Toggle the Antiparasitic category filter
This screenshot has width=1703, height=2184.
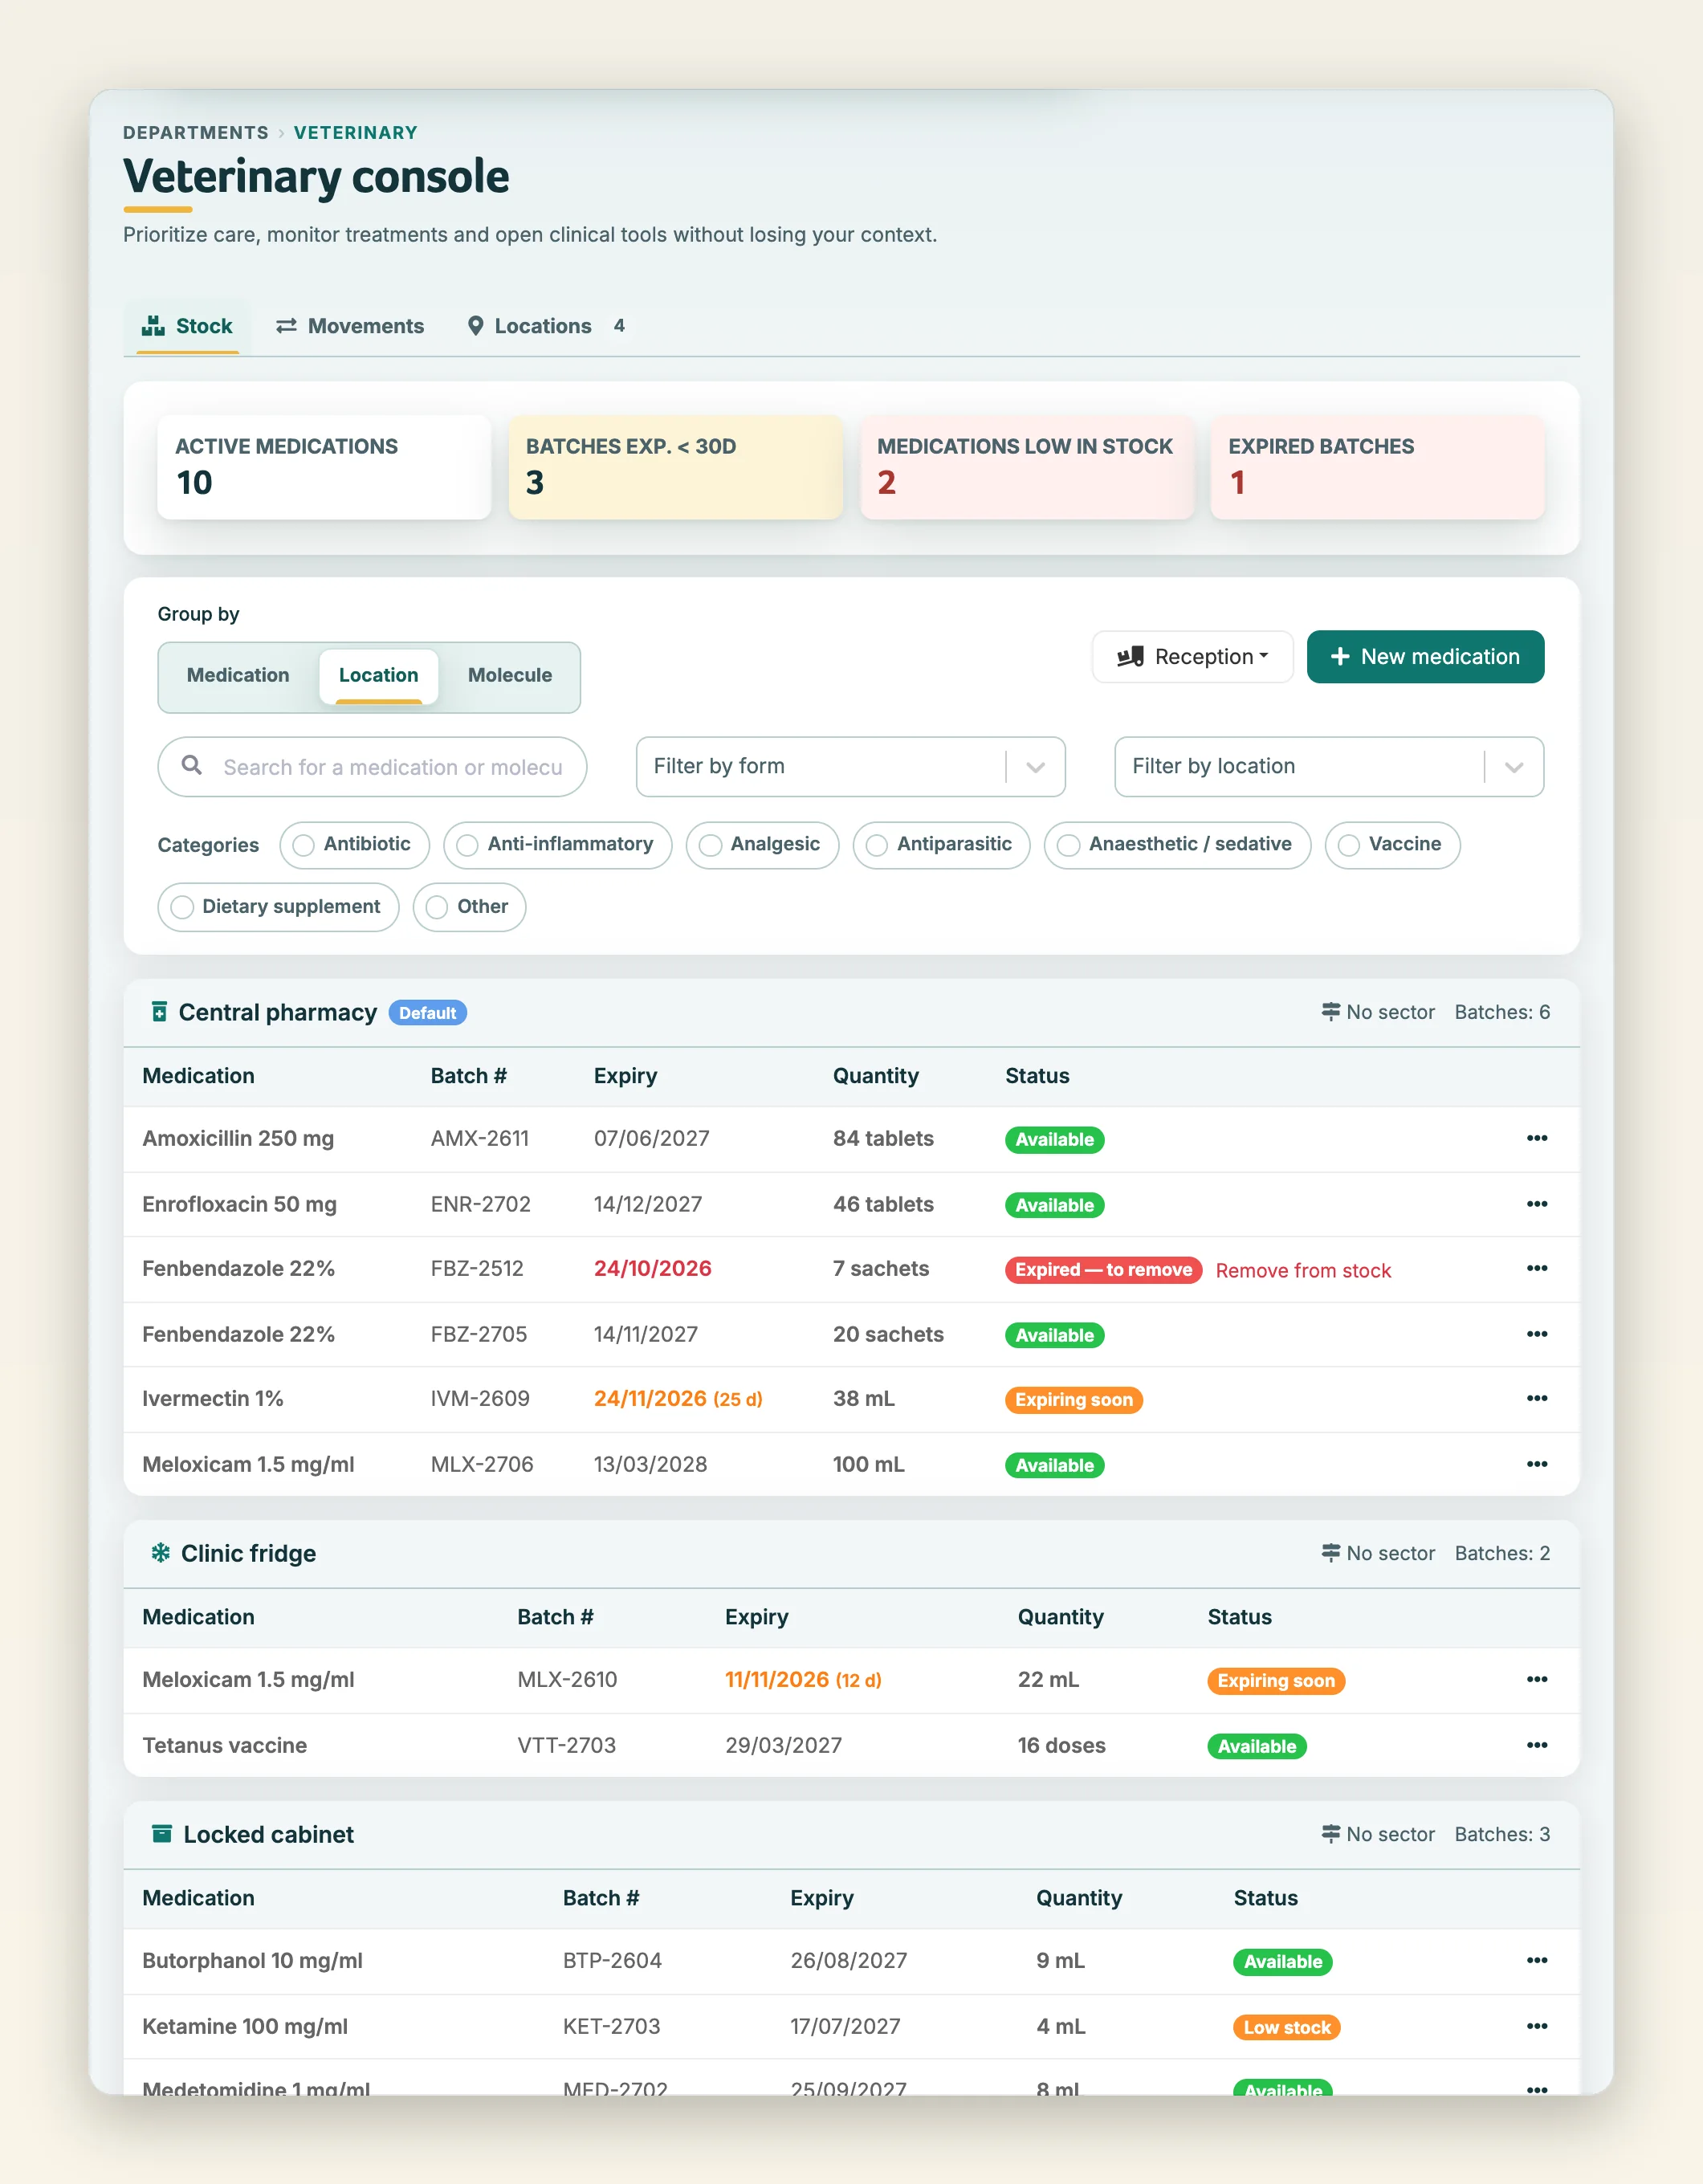941,845
